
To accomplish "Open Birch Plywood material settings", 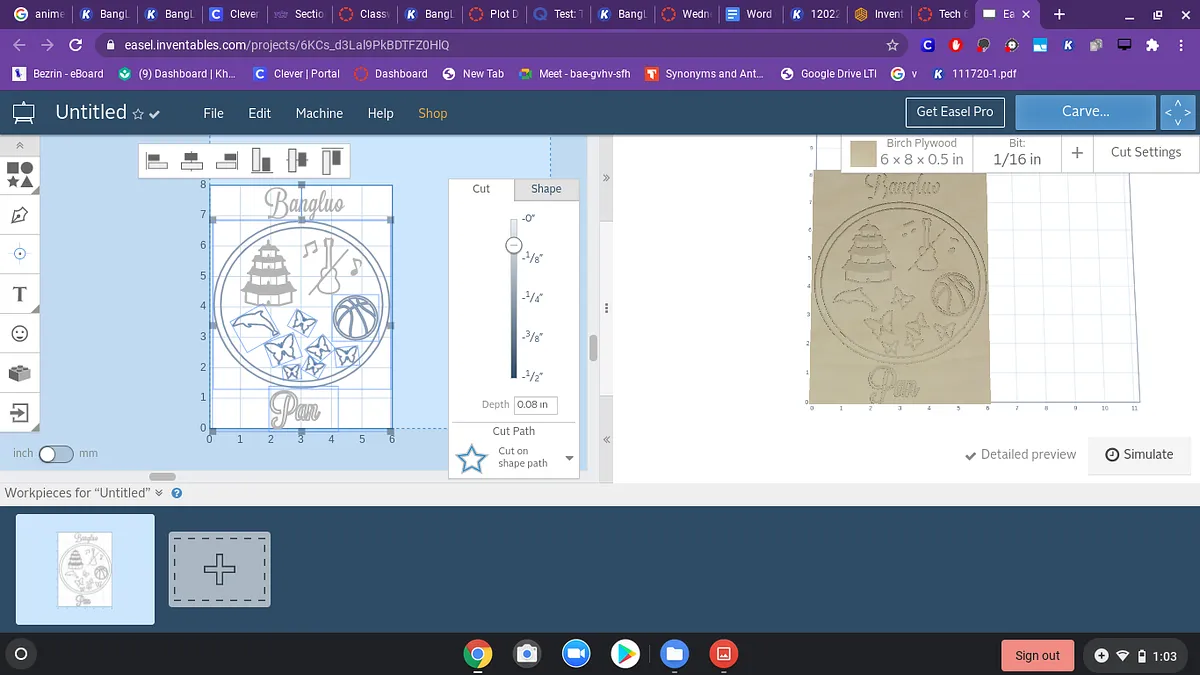I will point(922,152).
